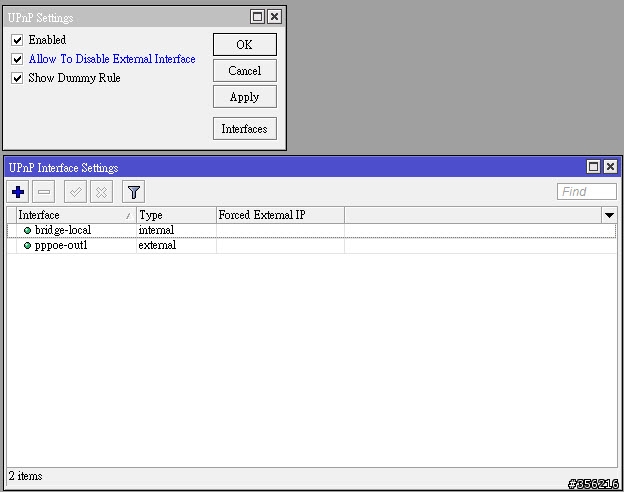The width and height of the screenshot is (624, 492).
Task: Click Cancel in UPnP Settings
Action: (x=245, y=70)
